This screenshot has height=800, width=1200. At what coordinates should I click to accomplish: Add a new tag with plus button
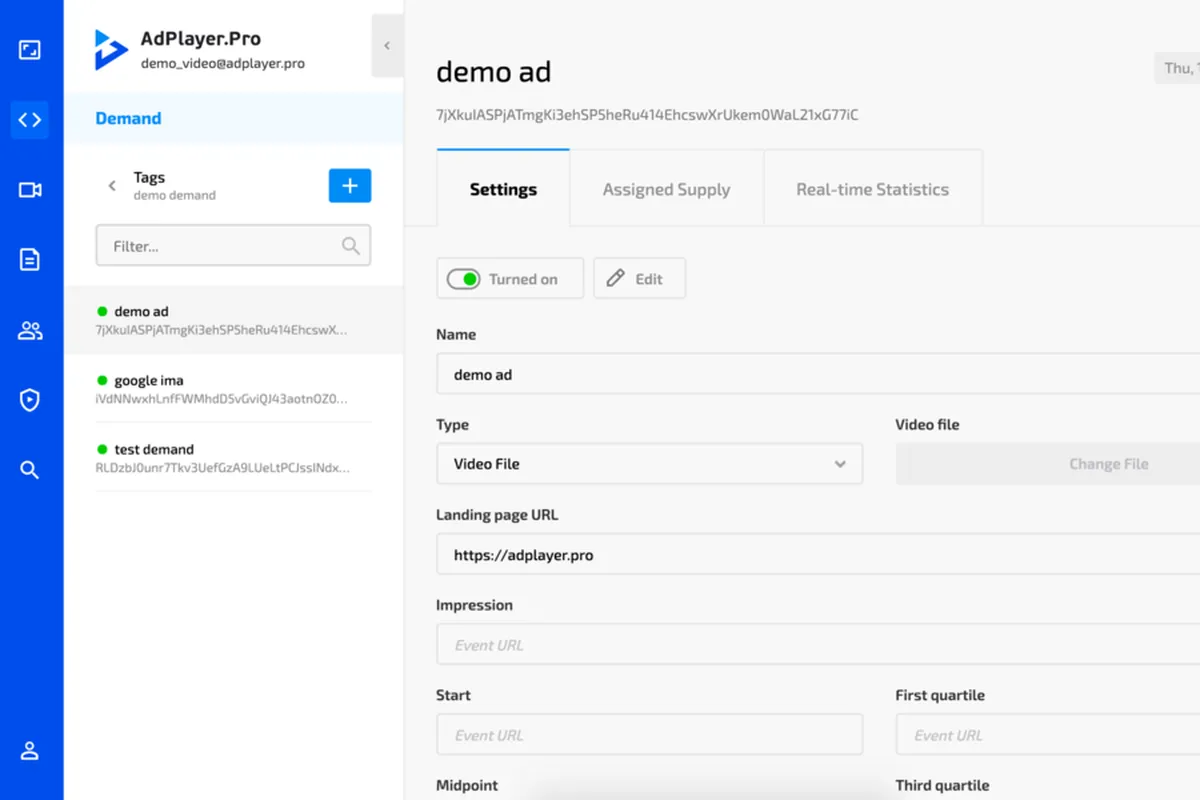(350, 186)
